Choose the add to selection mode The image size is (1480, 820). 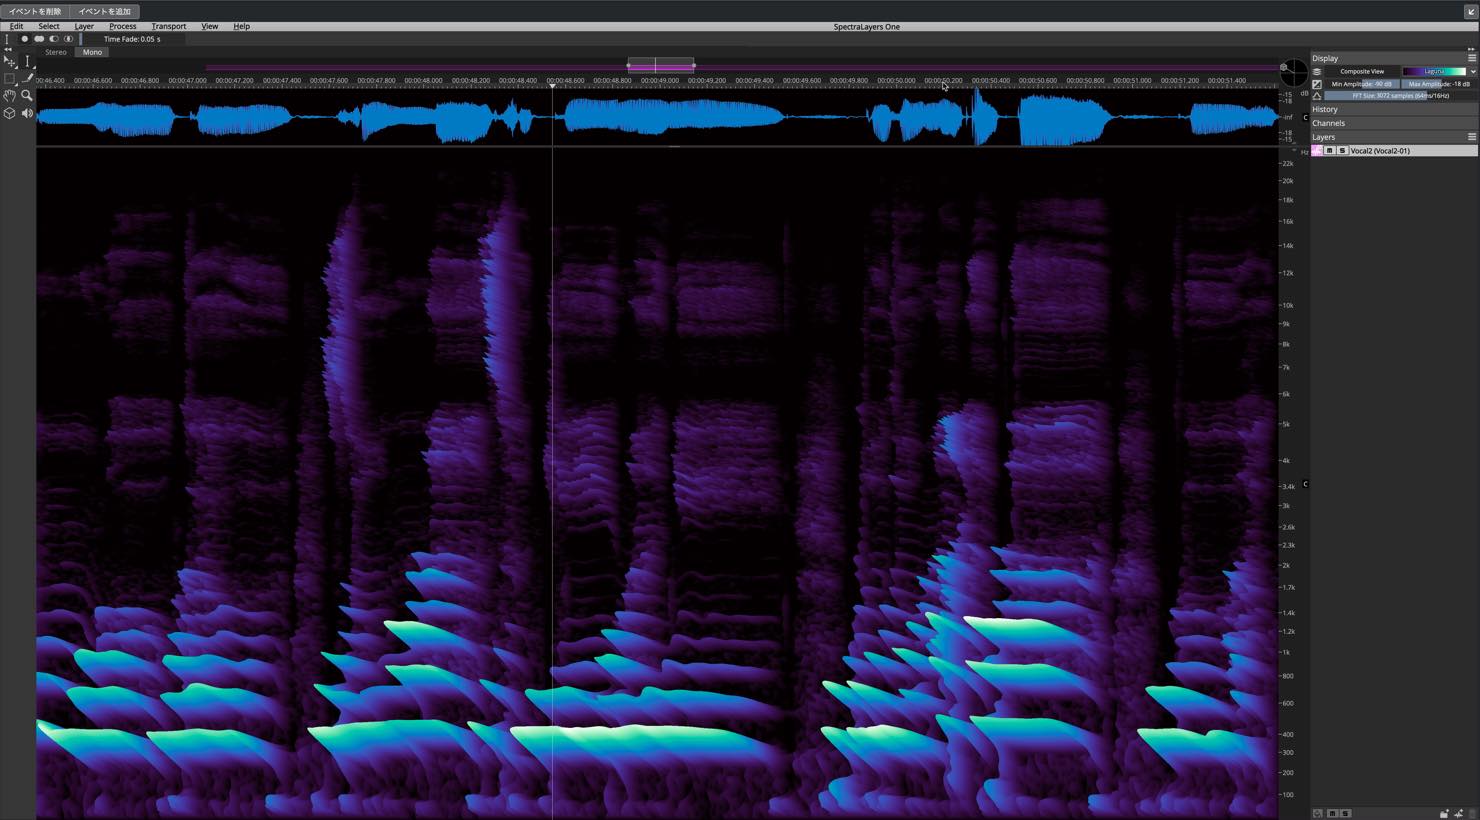tap(39, 39)
